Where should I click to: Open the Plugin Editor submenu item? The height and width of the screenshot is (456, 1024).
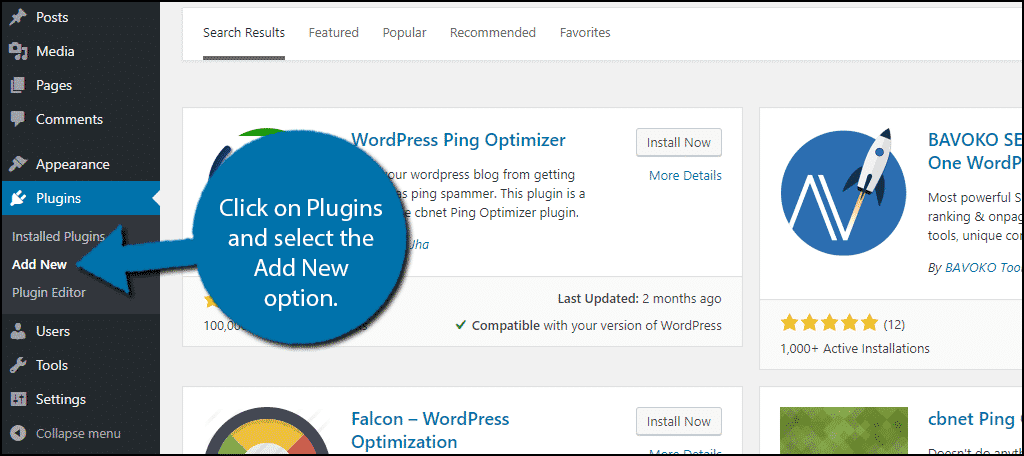click(49, 292)
